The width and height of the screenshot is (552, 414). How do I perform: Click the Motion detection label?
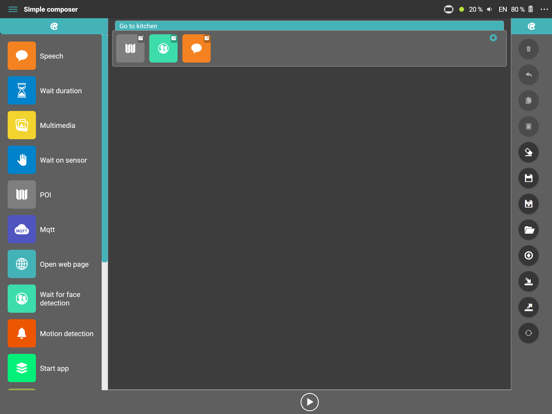[x=67, y=334]
